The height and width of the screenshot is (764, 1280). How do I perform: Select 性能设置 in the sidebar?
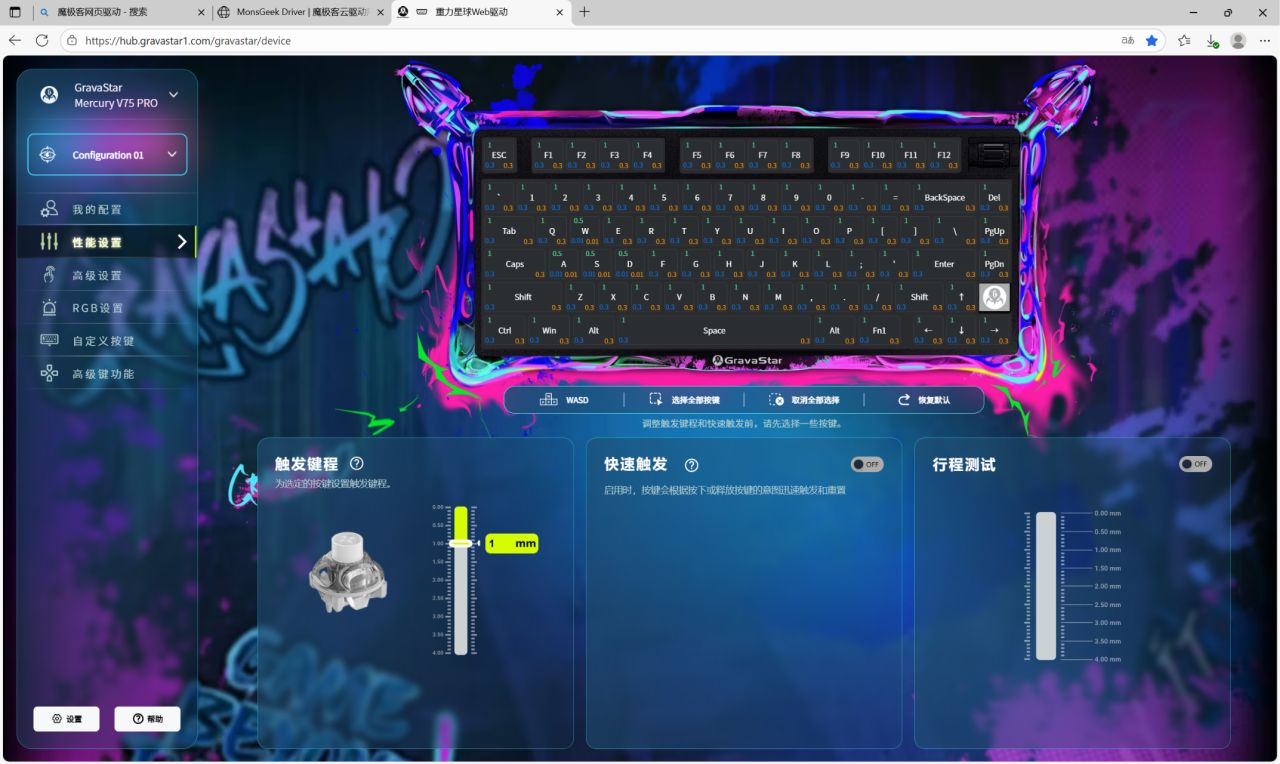click(107, 242)
